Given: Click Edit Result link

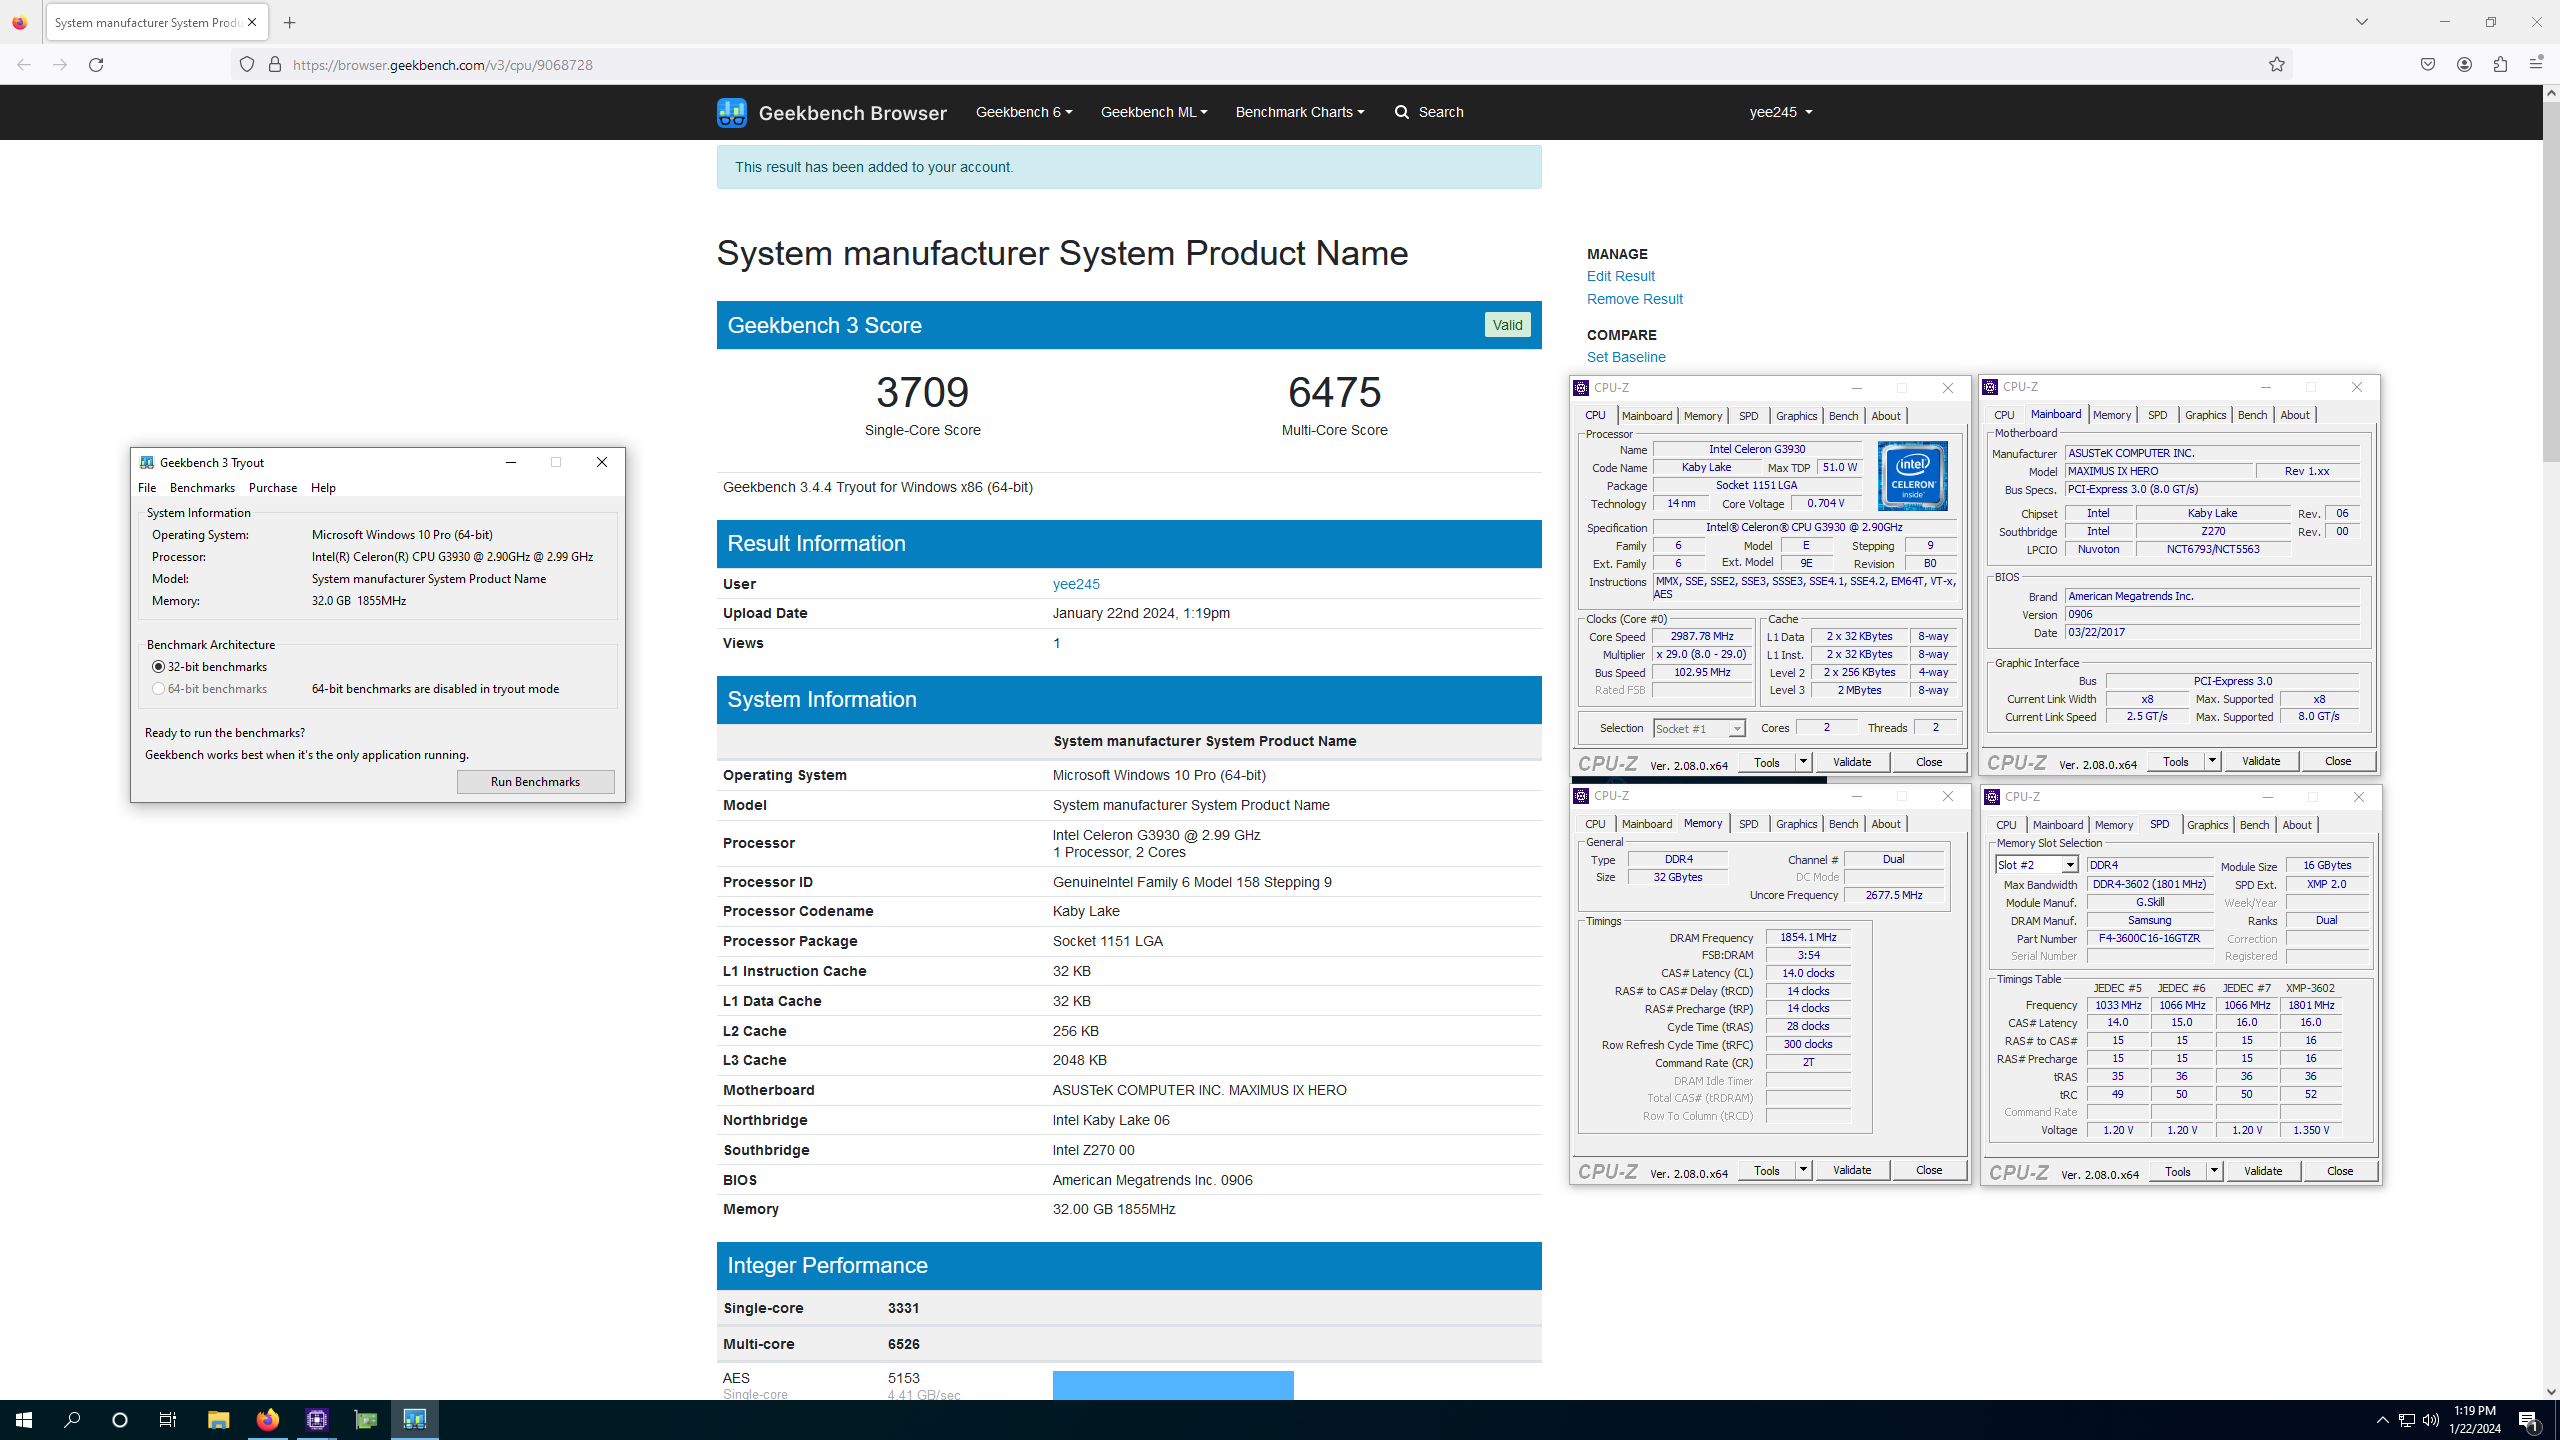Looking at the screenshot, I should click(x=1620, y=276).
